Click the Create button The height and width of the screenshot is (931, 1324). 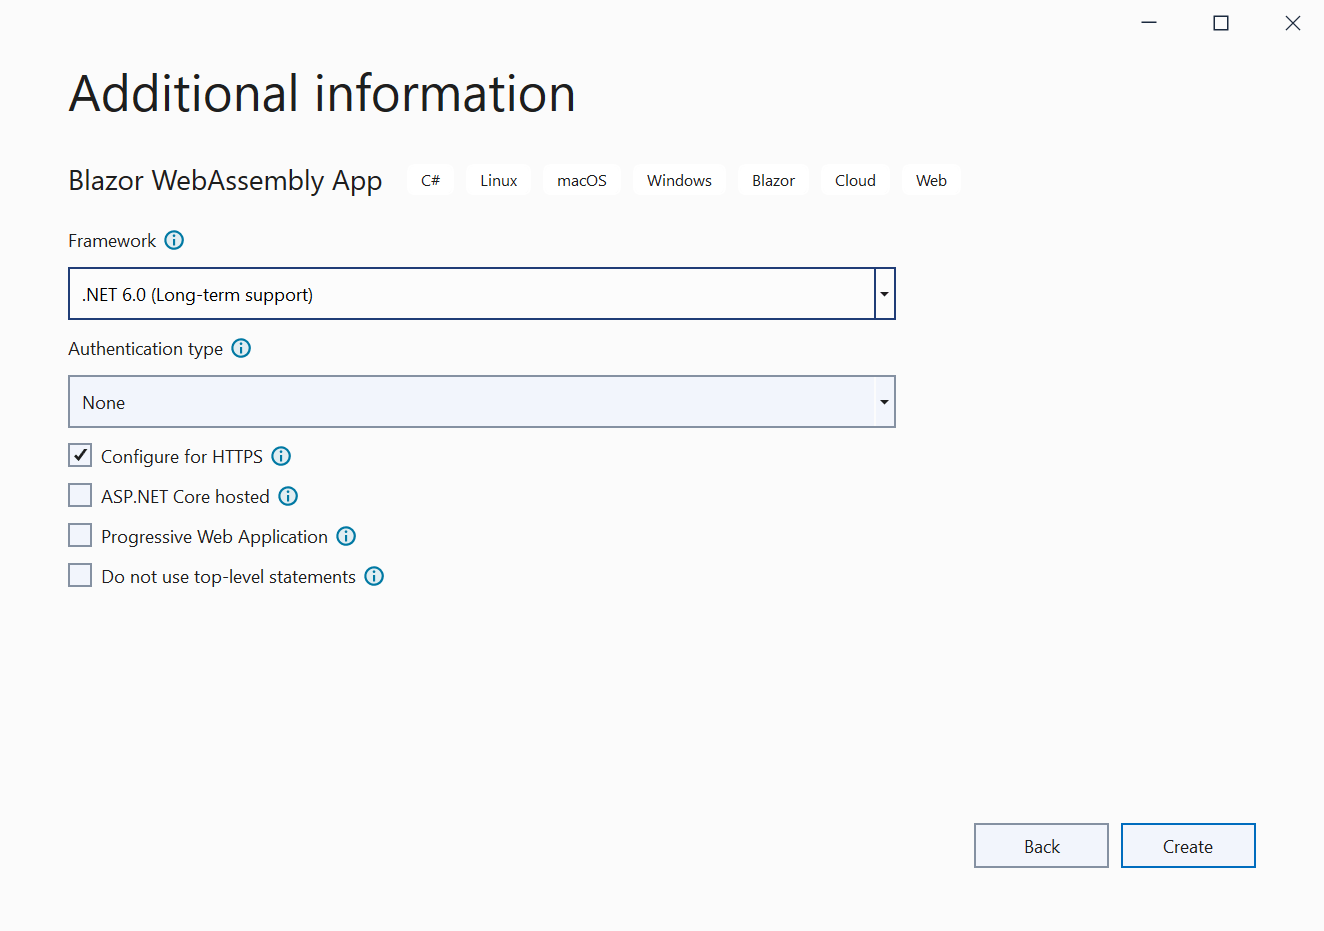[x=1187, y=846]
